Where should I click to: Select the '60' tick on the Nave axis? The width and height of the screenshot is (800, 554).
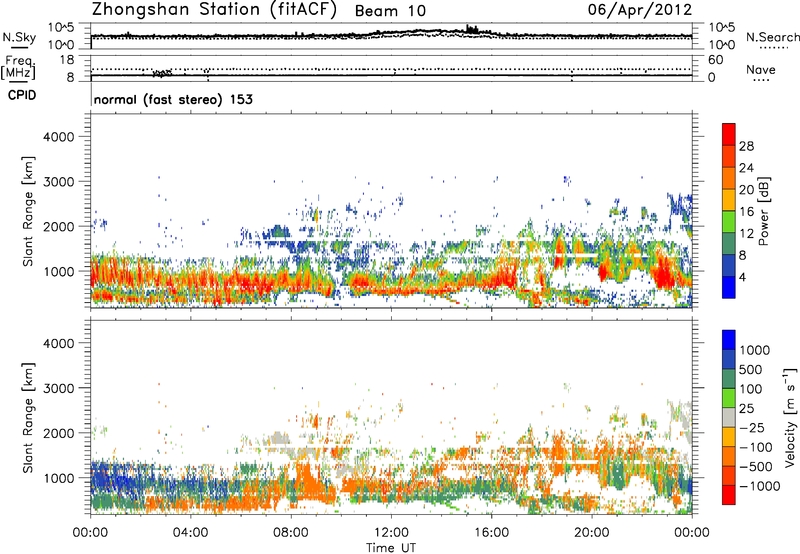point(715,60)
